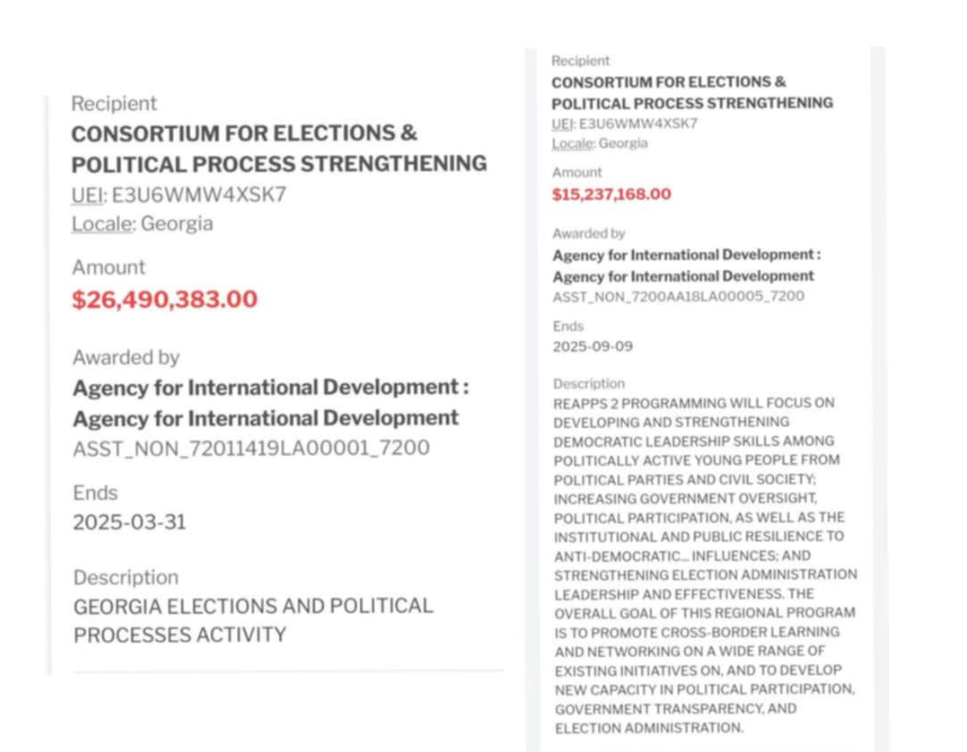Screen dimensions: 967x752
Task: Click the $26,490,383.00 award amount
Action: coord(164,299)
